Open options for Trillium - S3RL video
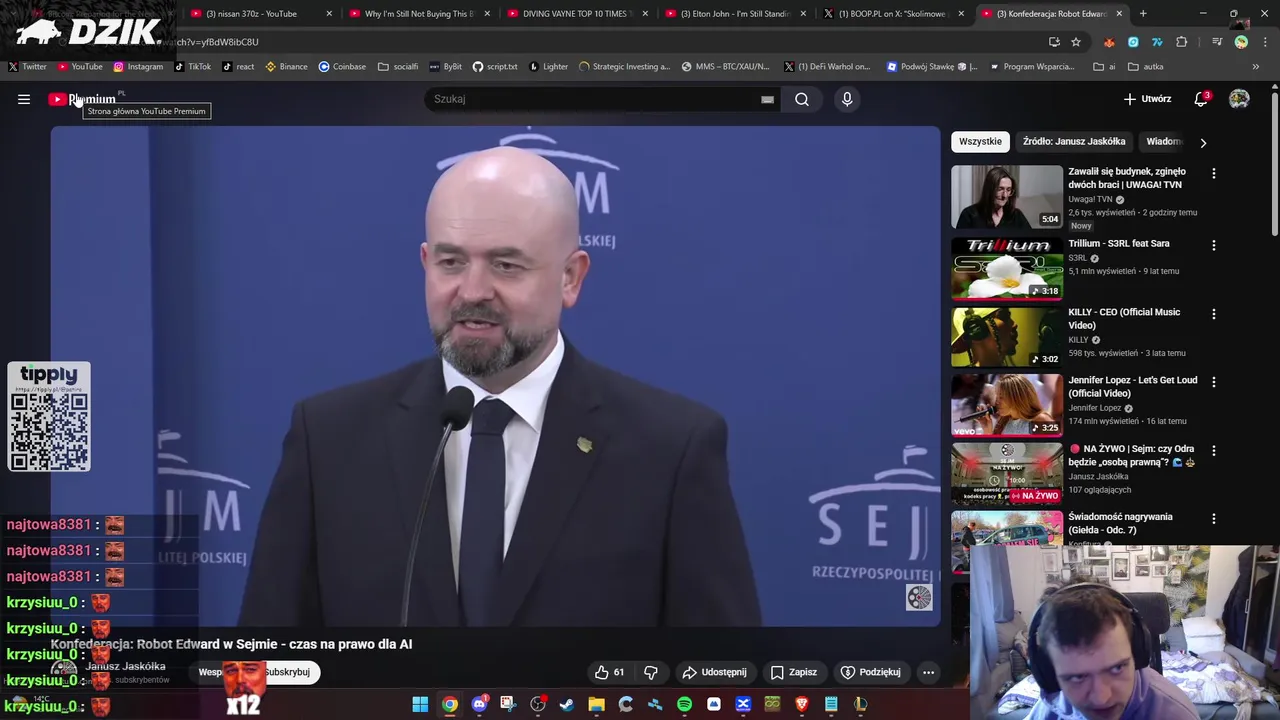Screen dimensions: 1280x720 tap(1214, 245)
